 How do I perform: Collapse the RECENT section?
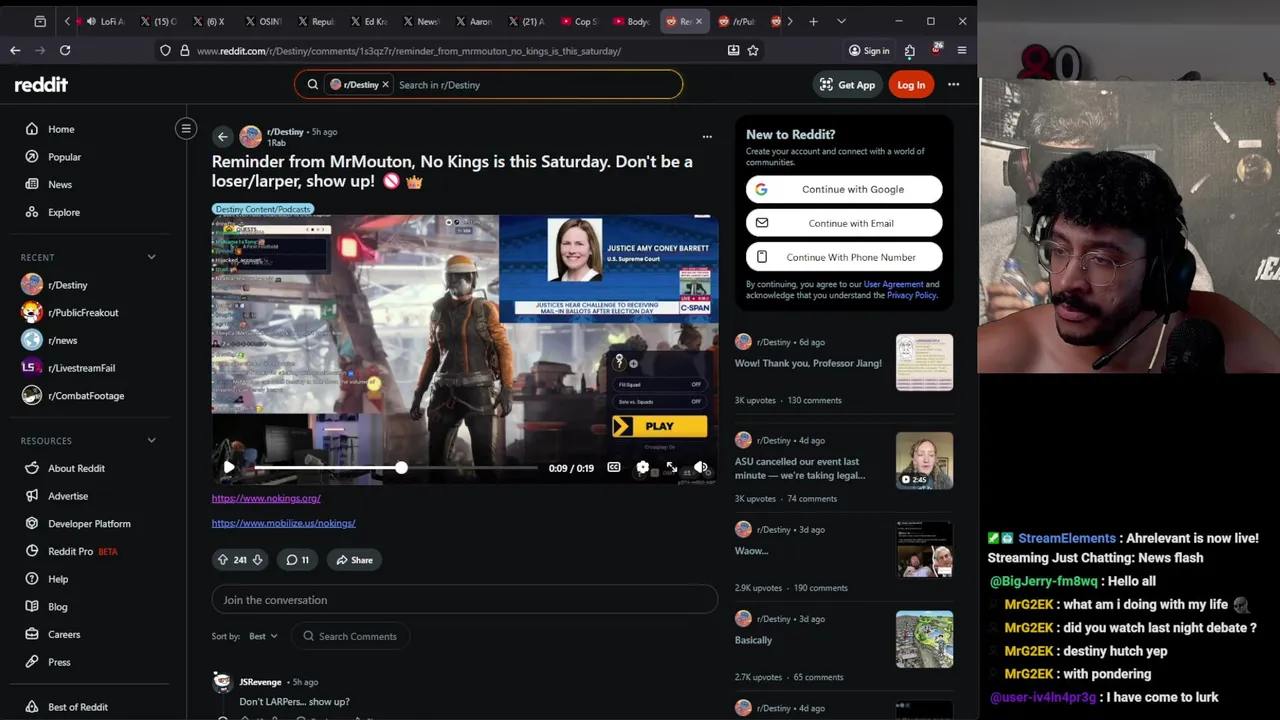click(x=152, y=257)
